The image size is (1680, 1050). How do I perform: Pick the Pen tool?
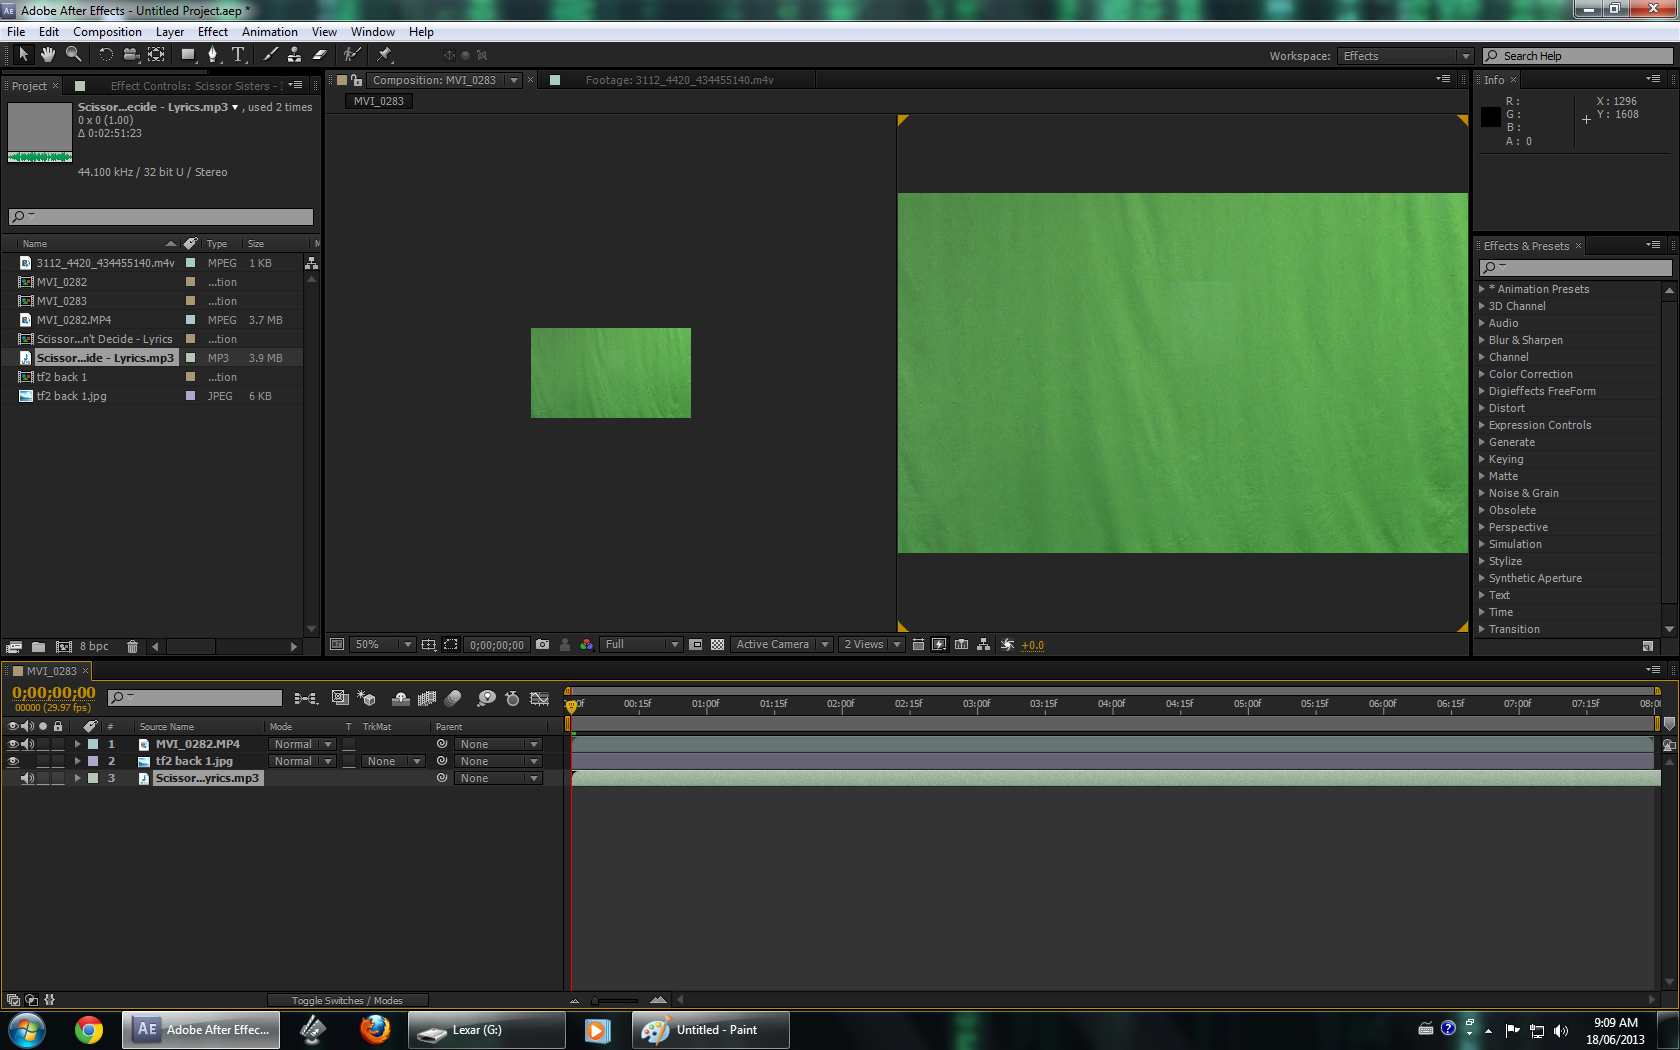213,55
